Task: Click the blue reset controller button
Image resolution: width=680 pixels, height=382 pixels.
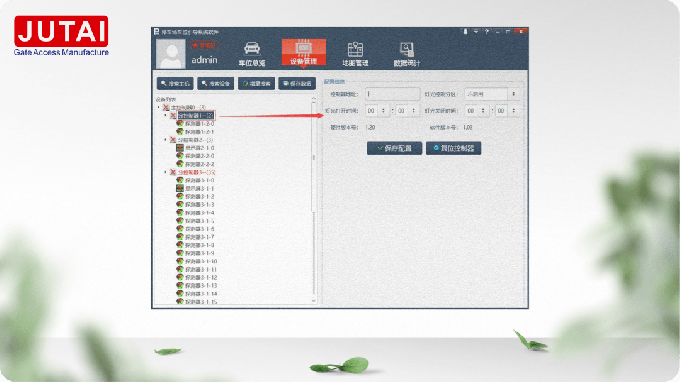Action: (453, 148)
